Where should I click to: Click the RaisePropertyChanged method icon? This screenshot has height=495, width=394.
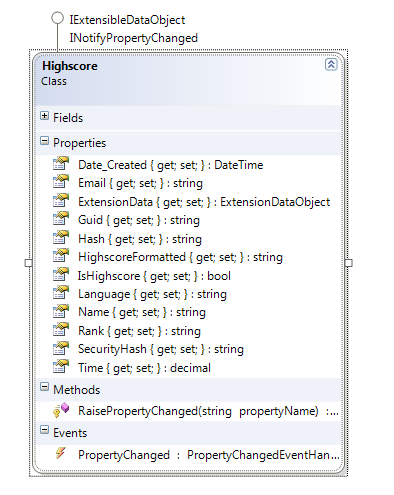click(x=61, y=410)
